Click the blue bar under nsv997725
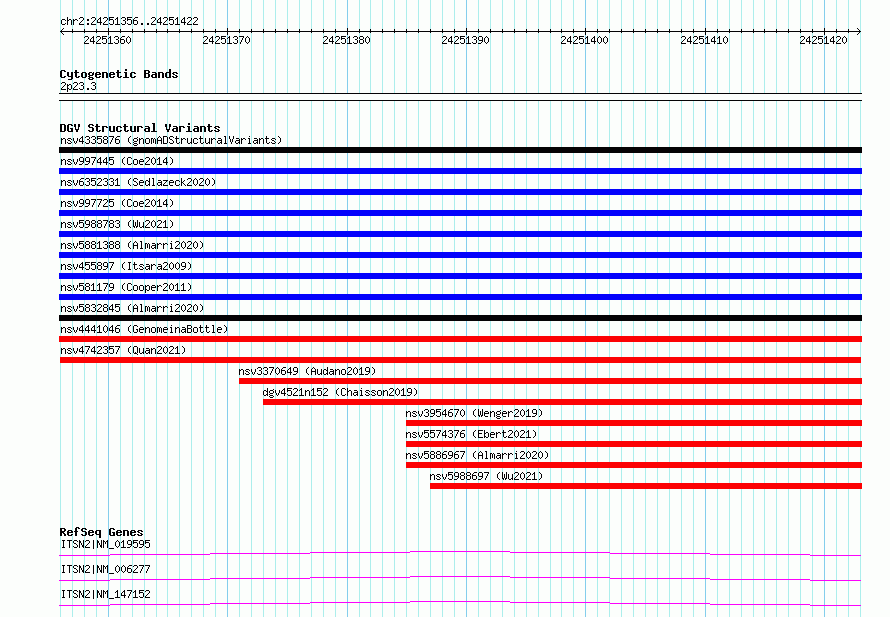This screenshot has height=617, width=890. (460, 213)
